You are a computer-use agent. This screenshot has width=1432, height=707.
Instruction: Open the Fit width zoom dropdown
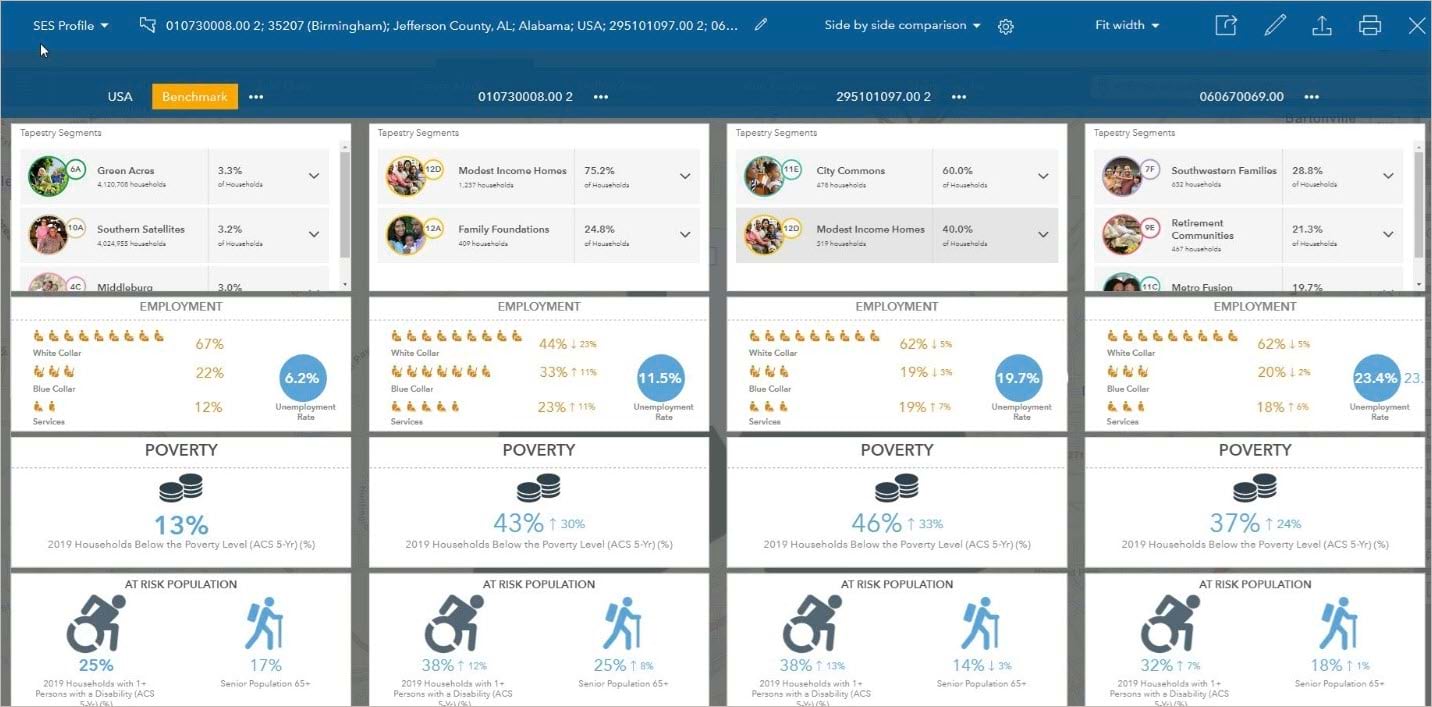coord(1127,25)
